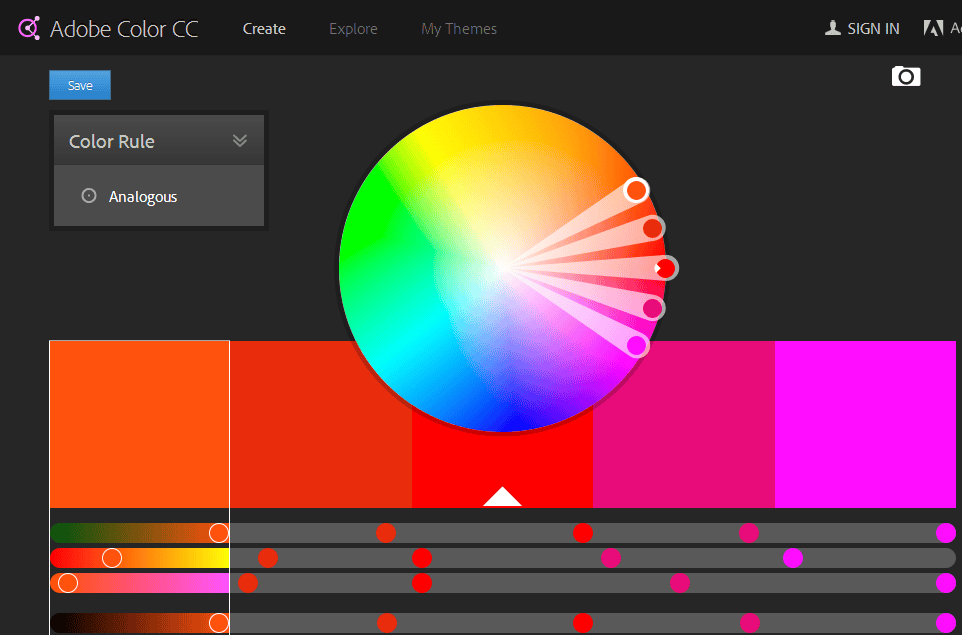Click the red-orange dot in the top slider row
The width and height of the screenshot is (962, 635).
[x=386, y=533]
